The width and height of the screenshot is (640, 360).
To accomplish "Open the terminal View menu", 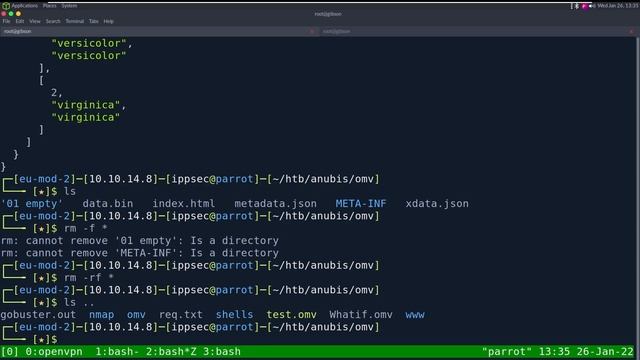I will click(35, 21).
